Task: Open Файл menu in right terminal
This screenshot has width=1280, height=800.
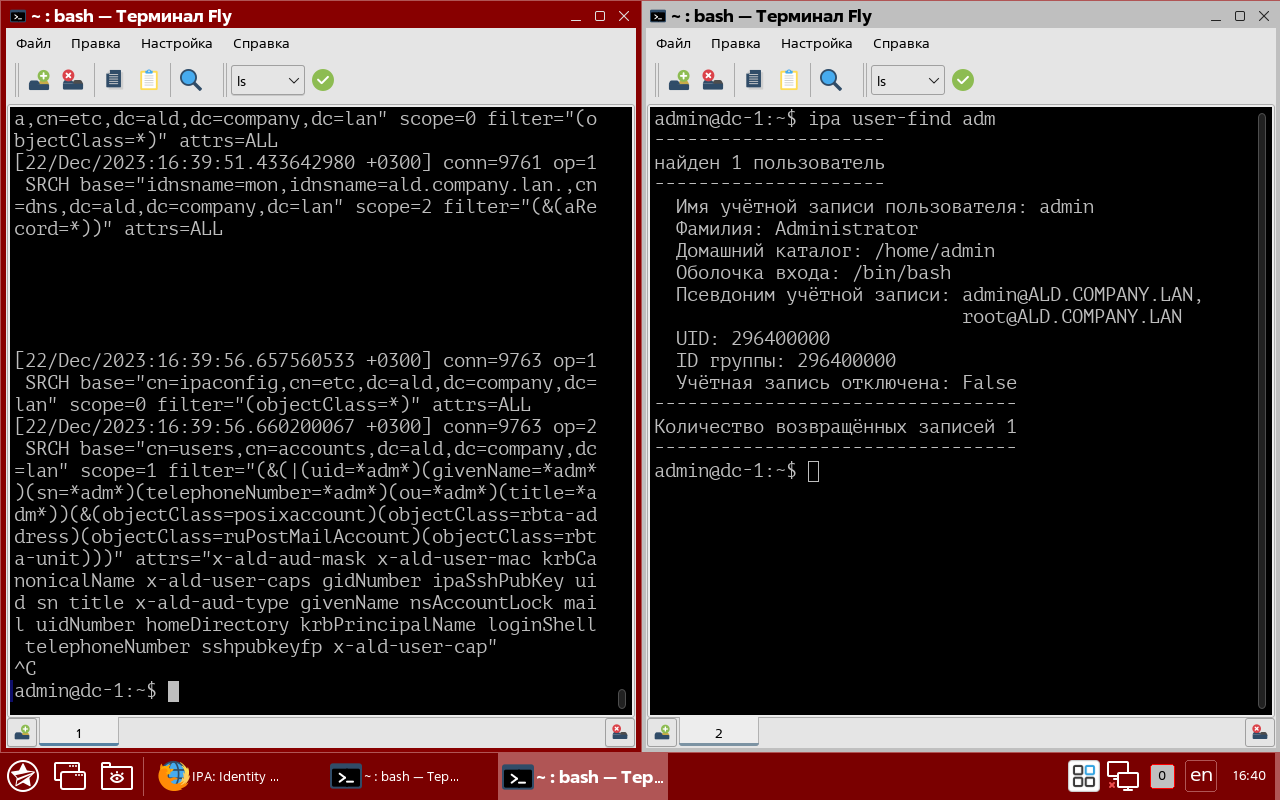Action: coord(673,44)
